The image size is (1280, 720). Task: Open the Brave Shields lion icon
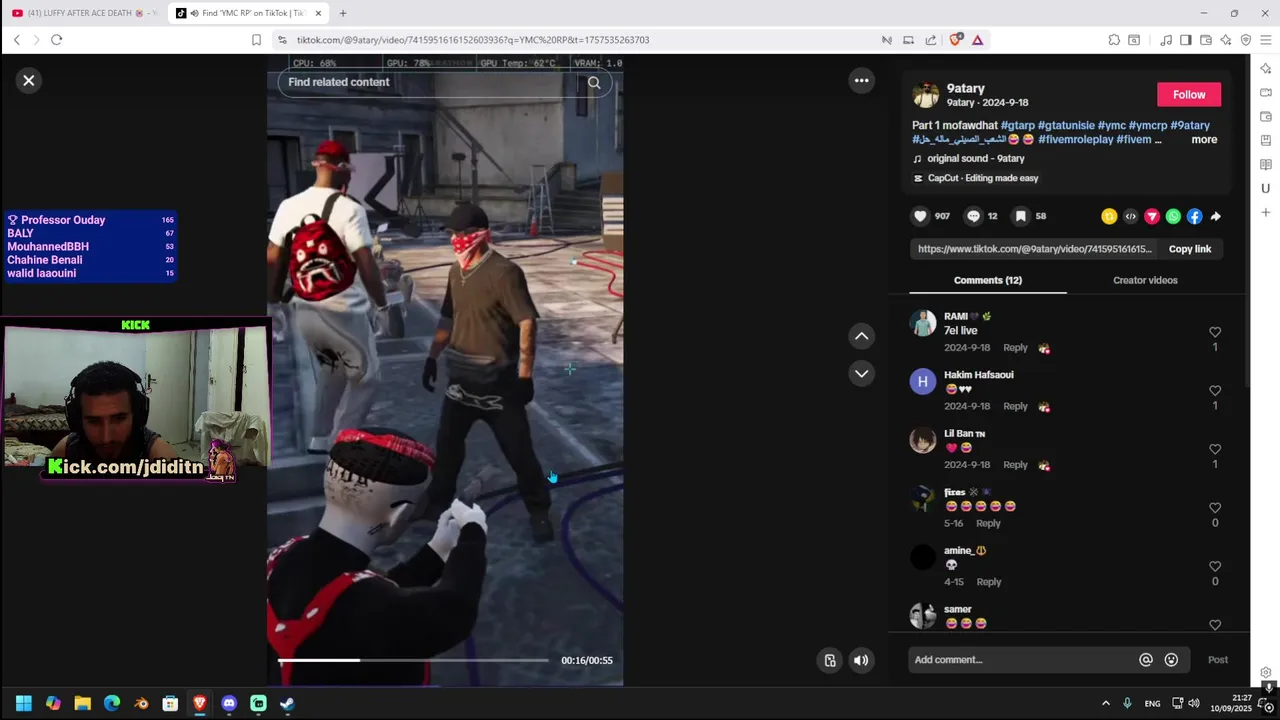[956, 40]
